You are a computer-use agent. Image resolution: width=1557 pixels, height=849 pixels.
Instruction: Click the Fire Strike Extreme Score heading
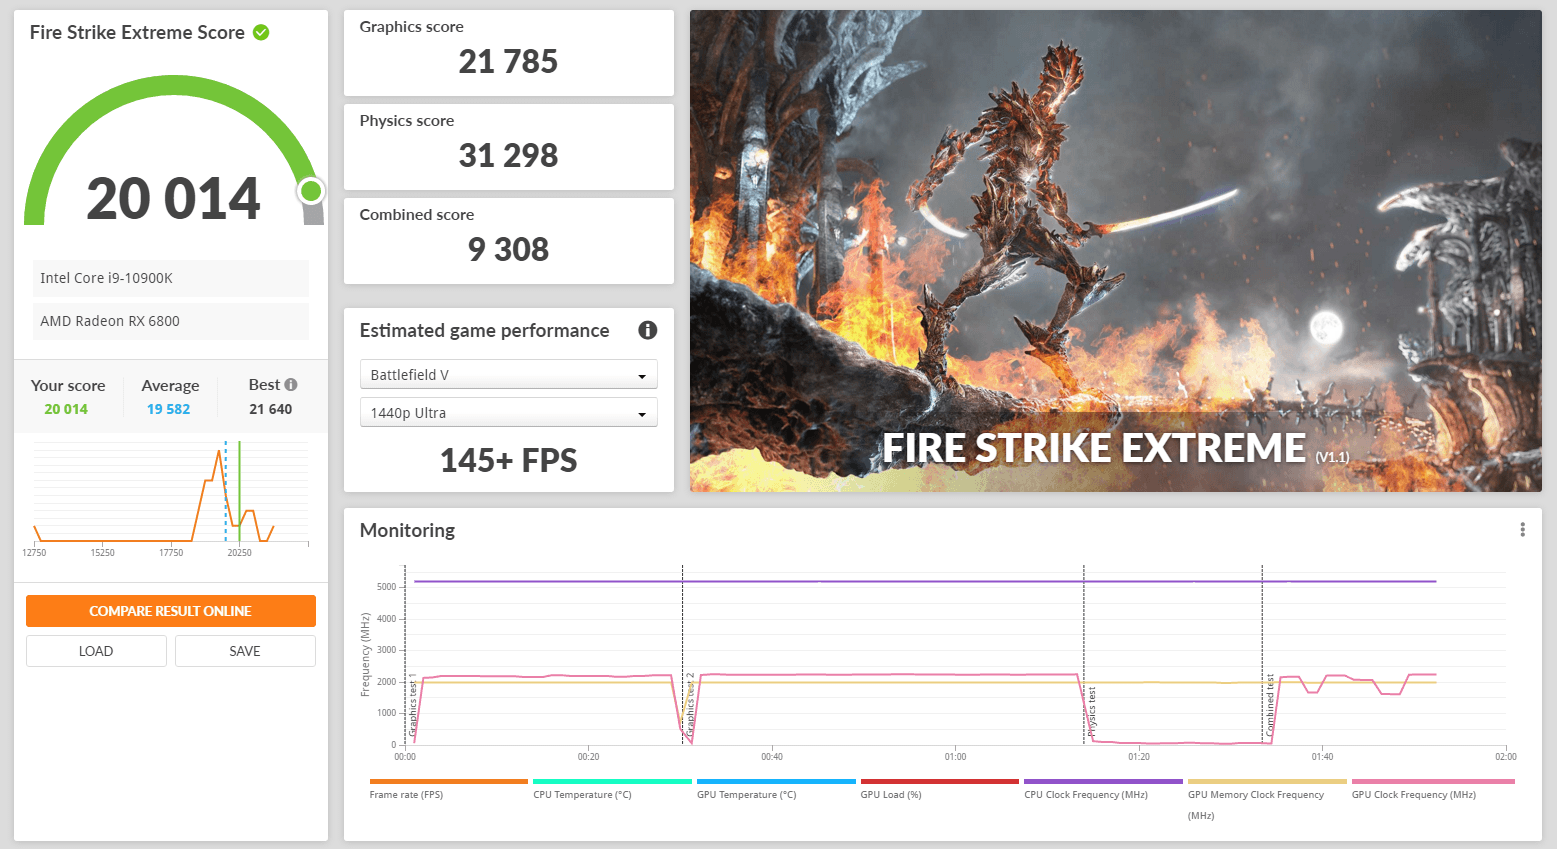pyautogui.click(x=137, y=32)
